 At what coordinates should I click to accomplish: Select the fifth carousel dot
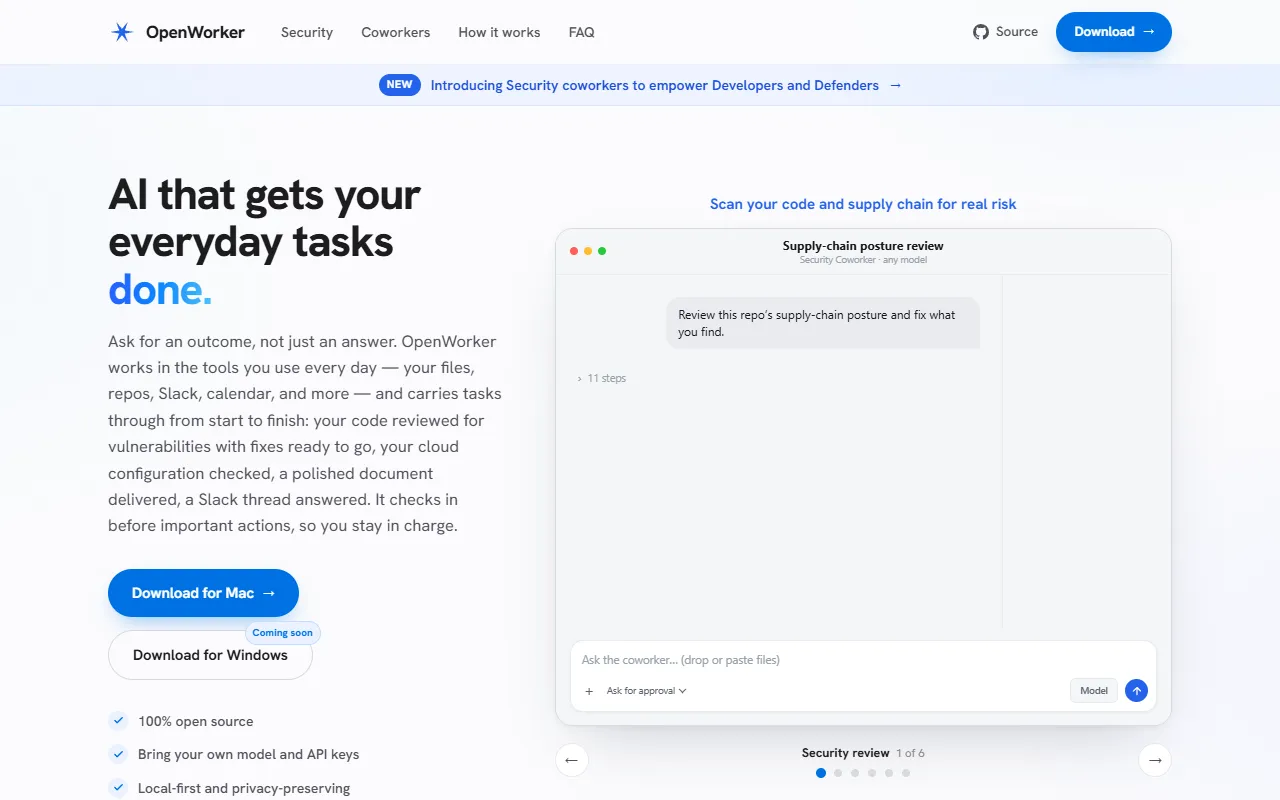(x=889, y=773)
